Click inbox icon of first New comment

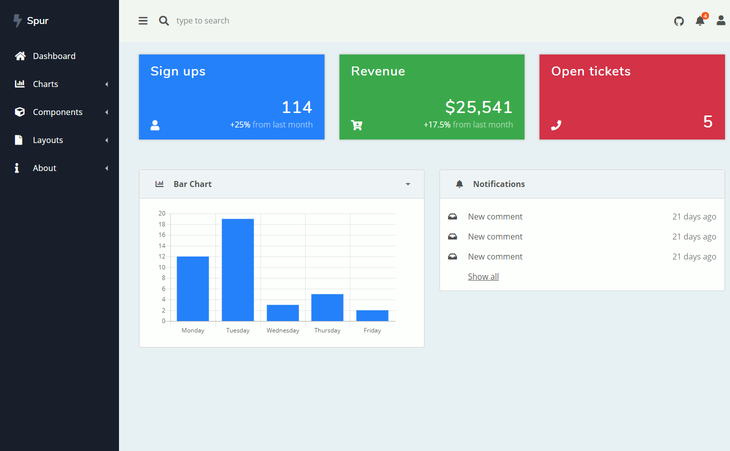click(453, 216)
